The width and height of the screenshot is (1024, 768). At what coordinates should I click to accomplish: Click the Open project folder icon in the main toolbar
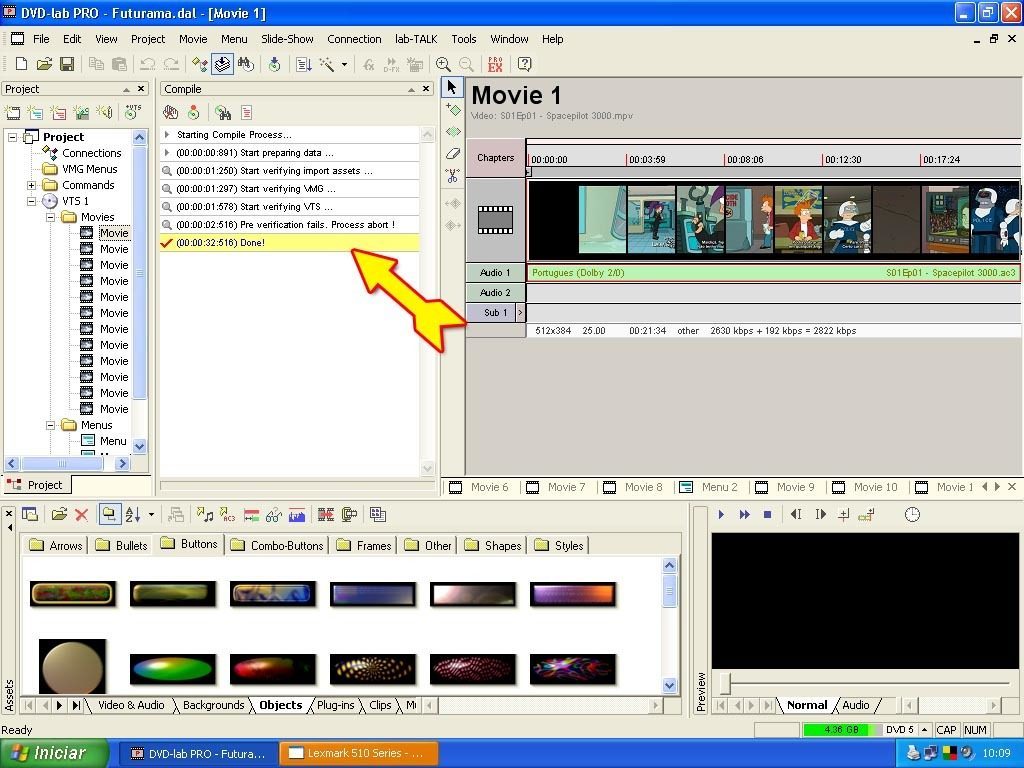(x=44, y=64)
